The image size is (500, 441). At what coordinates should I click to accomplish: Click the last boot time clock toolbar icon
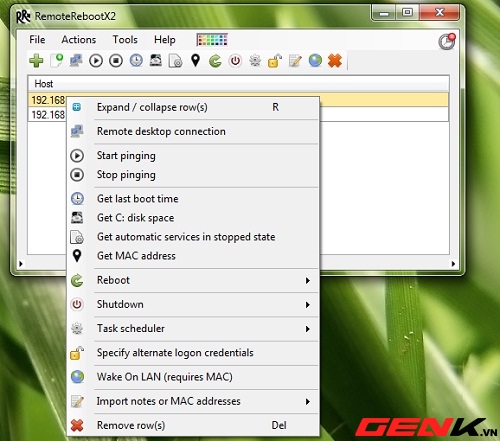point(136,61)
